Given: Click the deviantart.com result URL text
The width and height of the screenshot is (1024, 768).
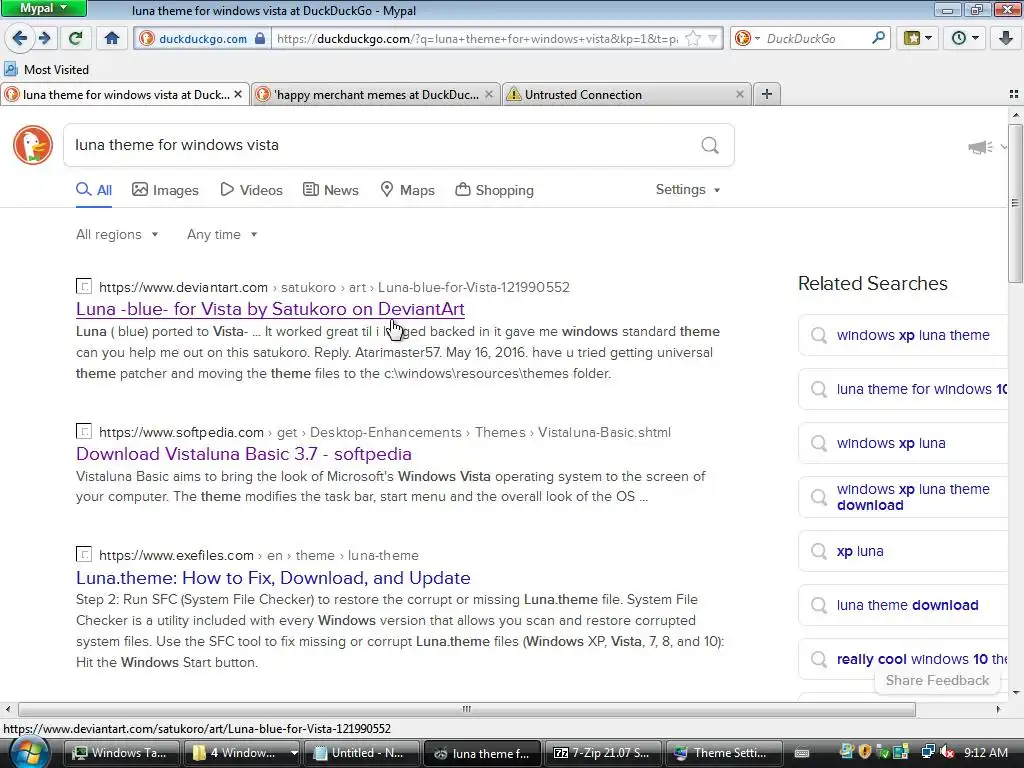Looking at the screenshot, I should tap(334, 287).
